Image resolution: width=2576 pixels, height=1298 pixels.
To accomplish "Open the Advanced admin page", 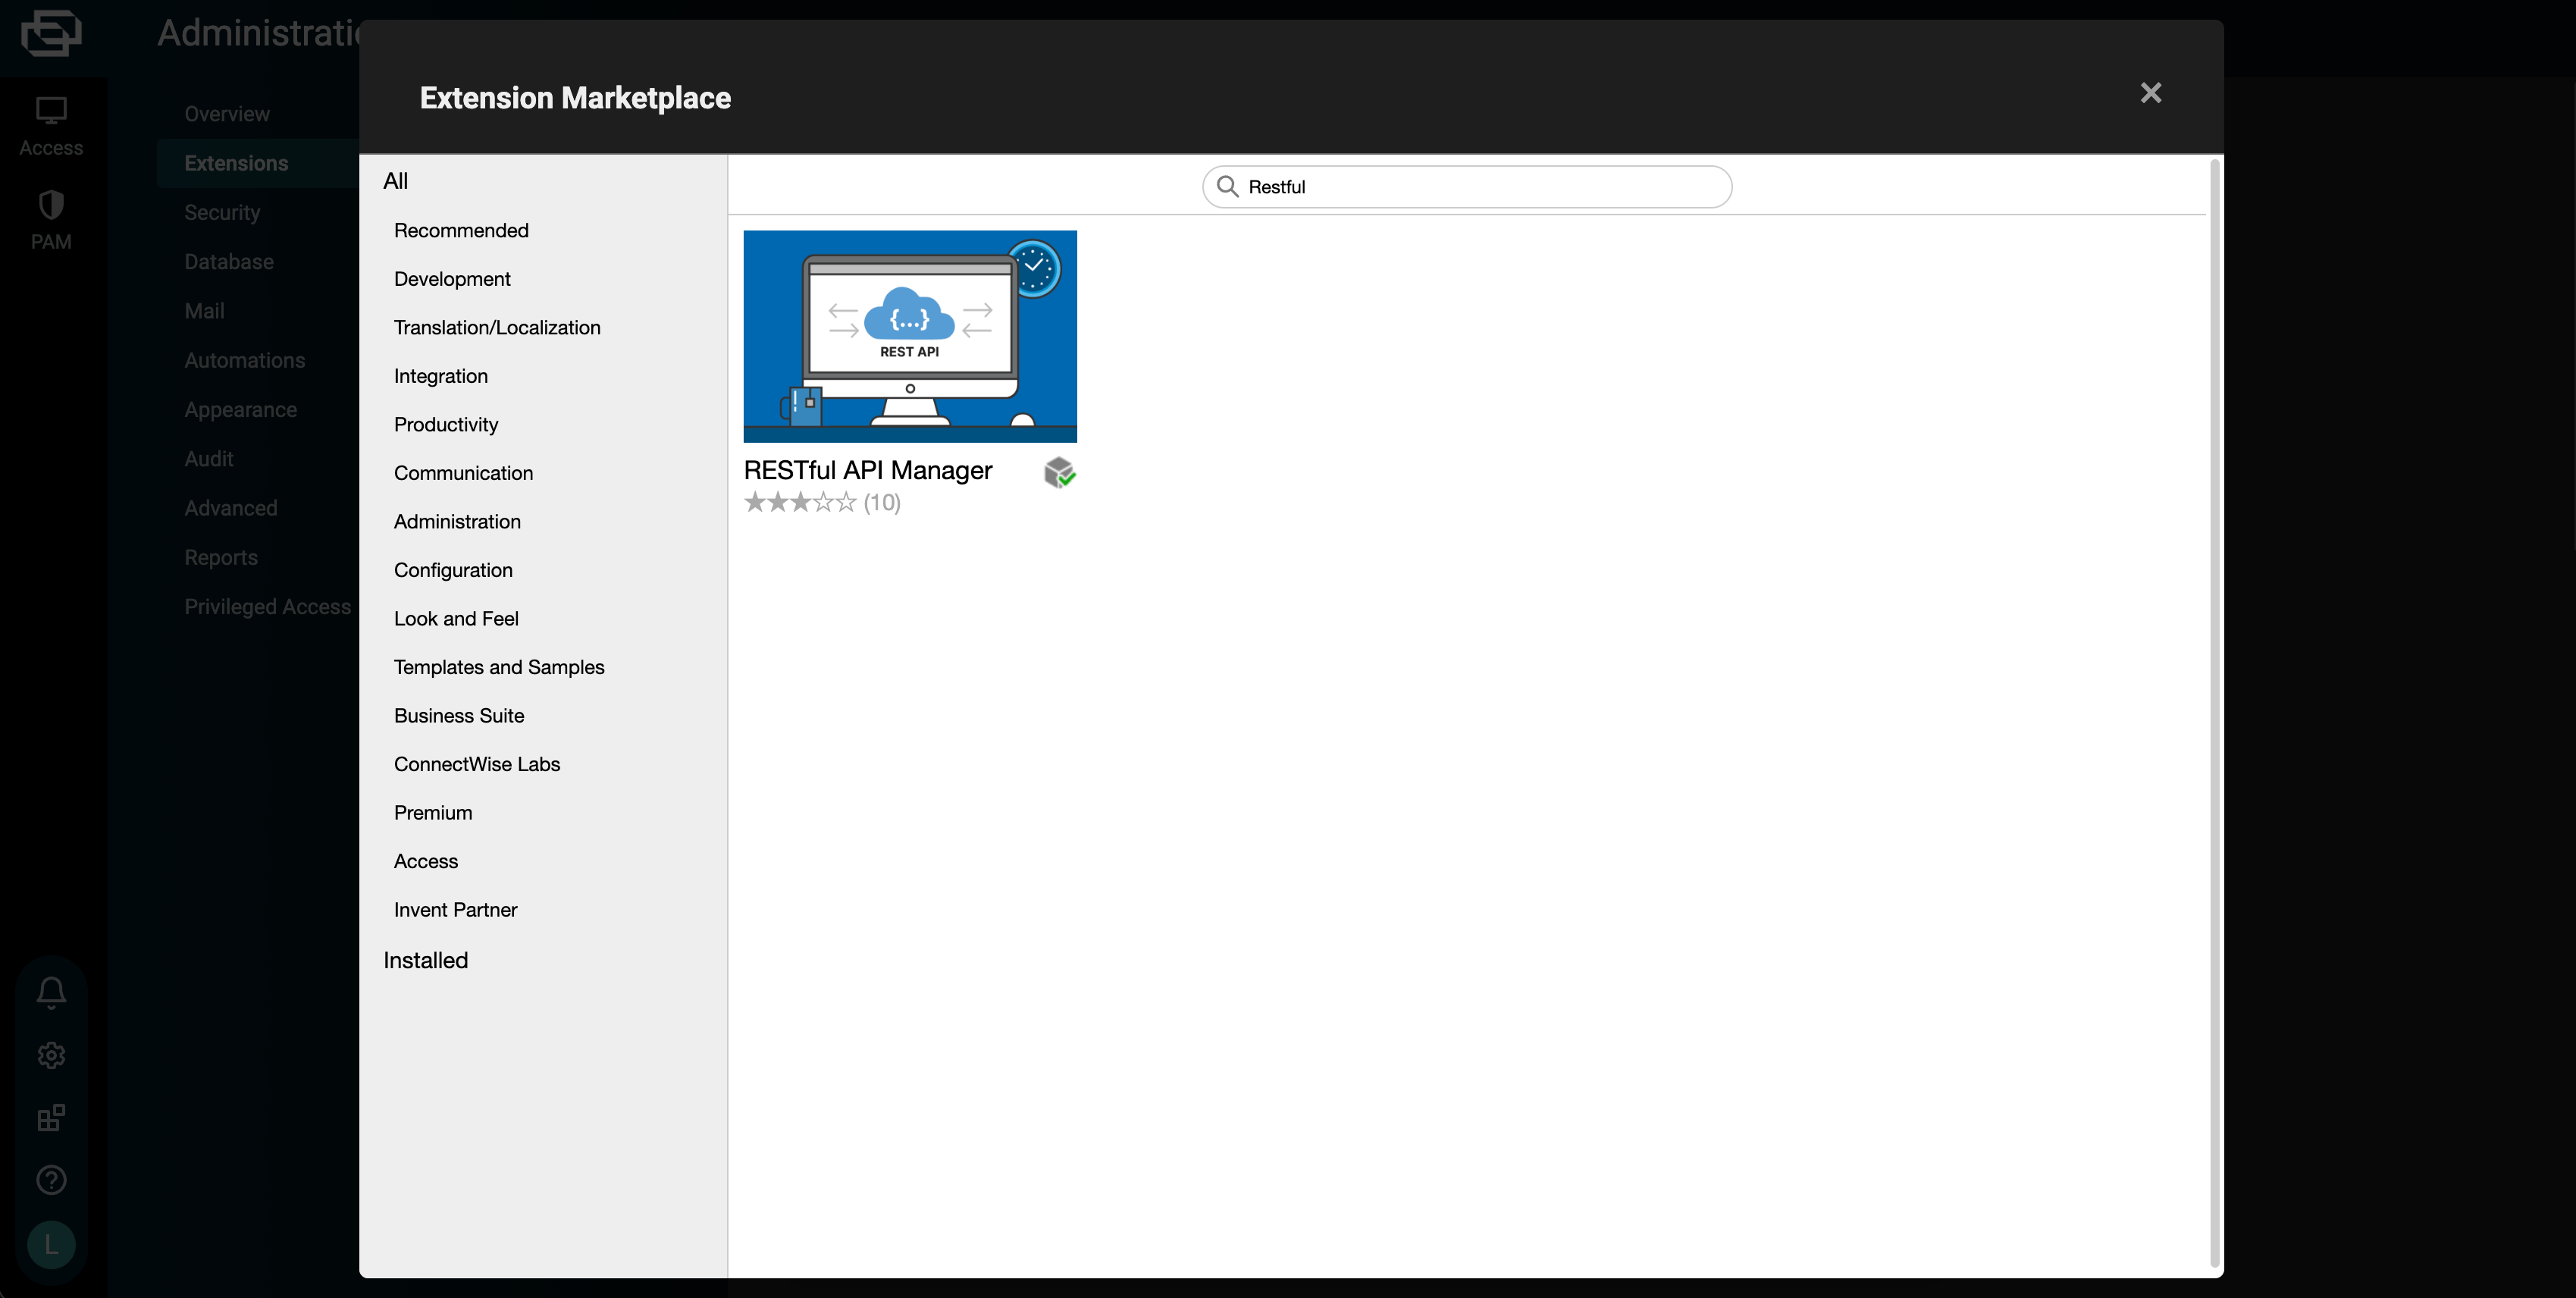I will pos(231,508).
